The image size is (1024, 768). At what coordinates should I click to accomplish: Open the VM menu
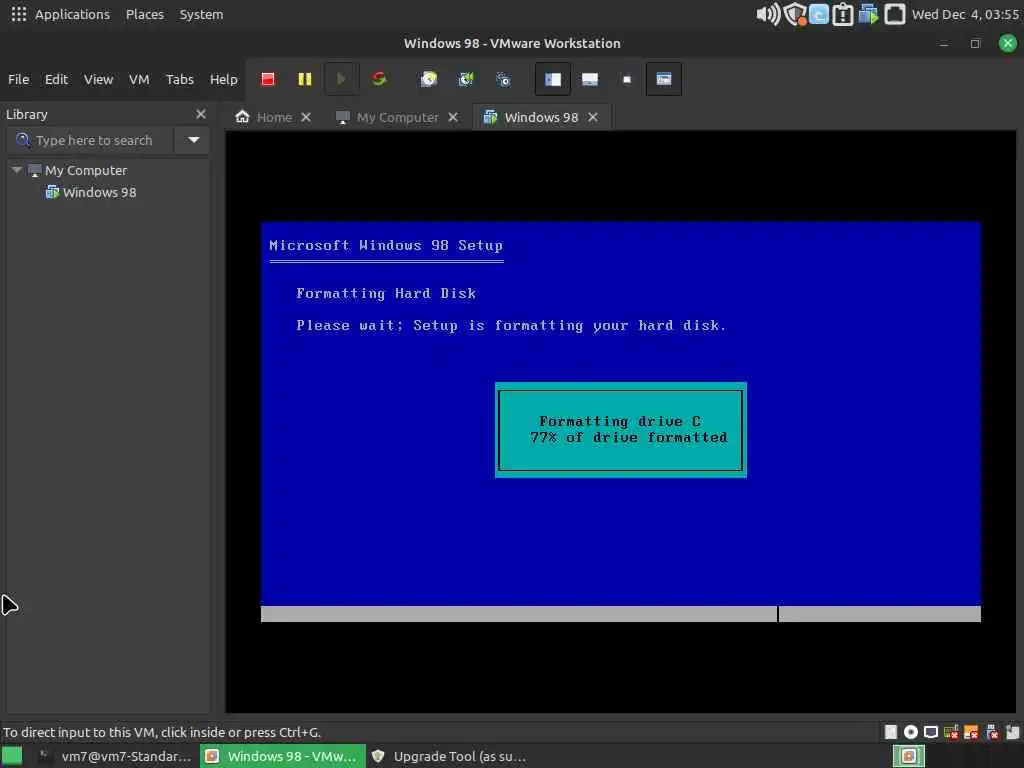(x=139, y=79)
